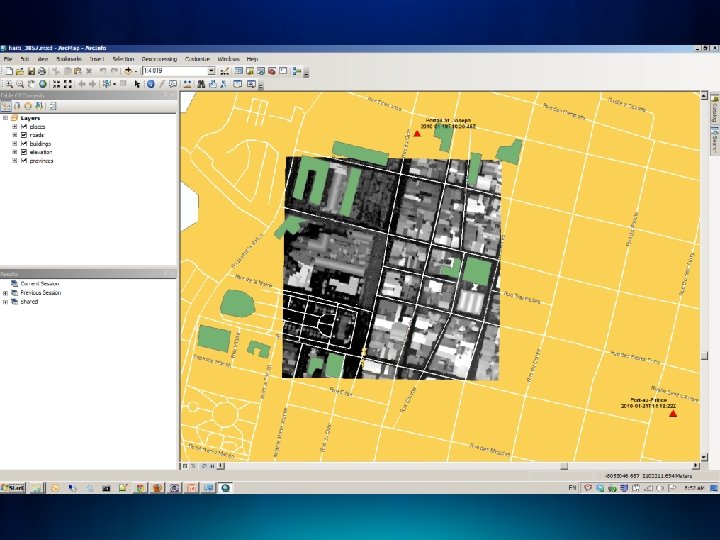Switch to List By Source view
Image resolution: width=720 pixels, height=540 pixels.
(17, 107)
